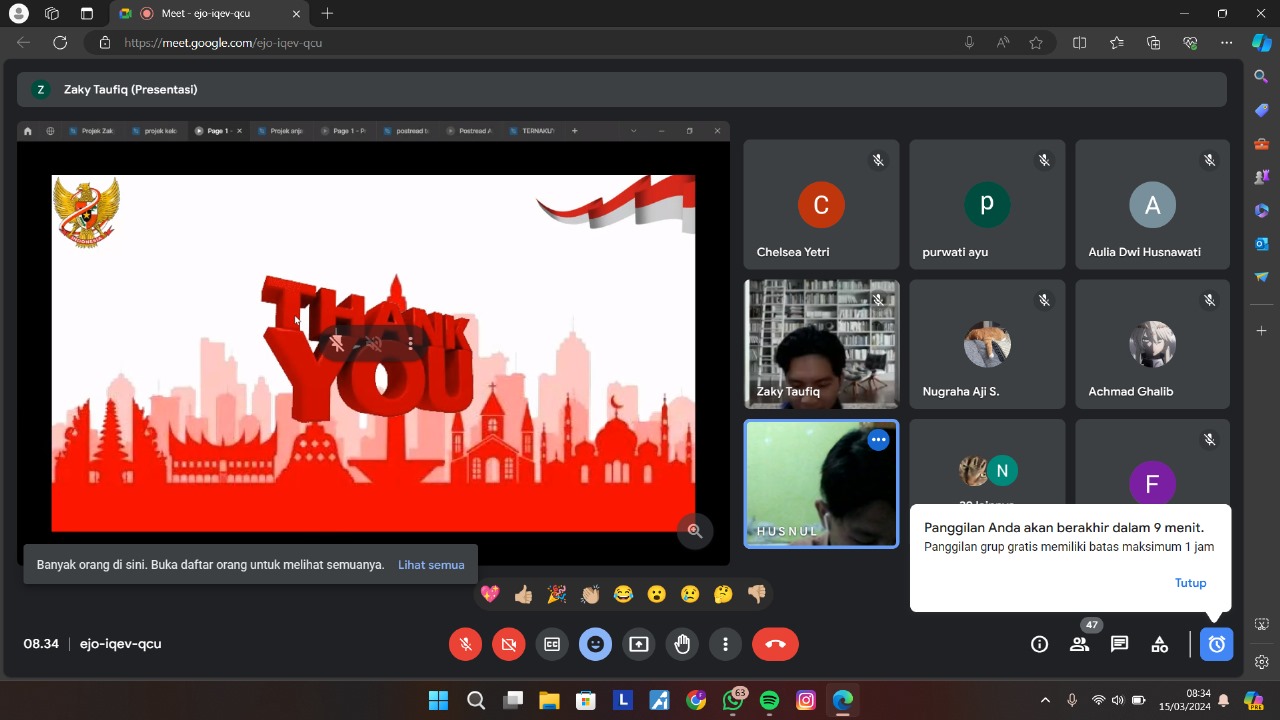Viewport: 1280px width, 720px height.
Task: Zoom in on the presentation magnifier icon
Action: (695, 531)
